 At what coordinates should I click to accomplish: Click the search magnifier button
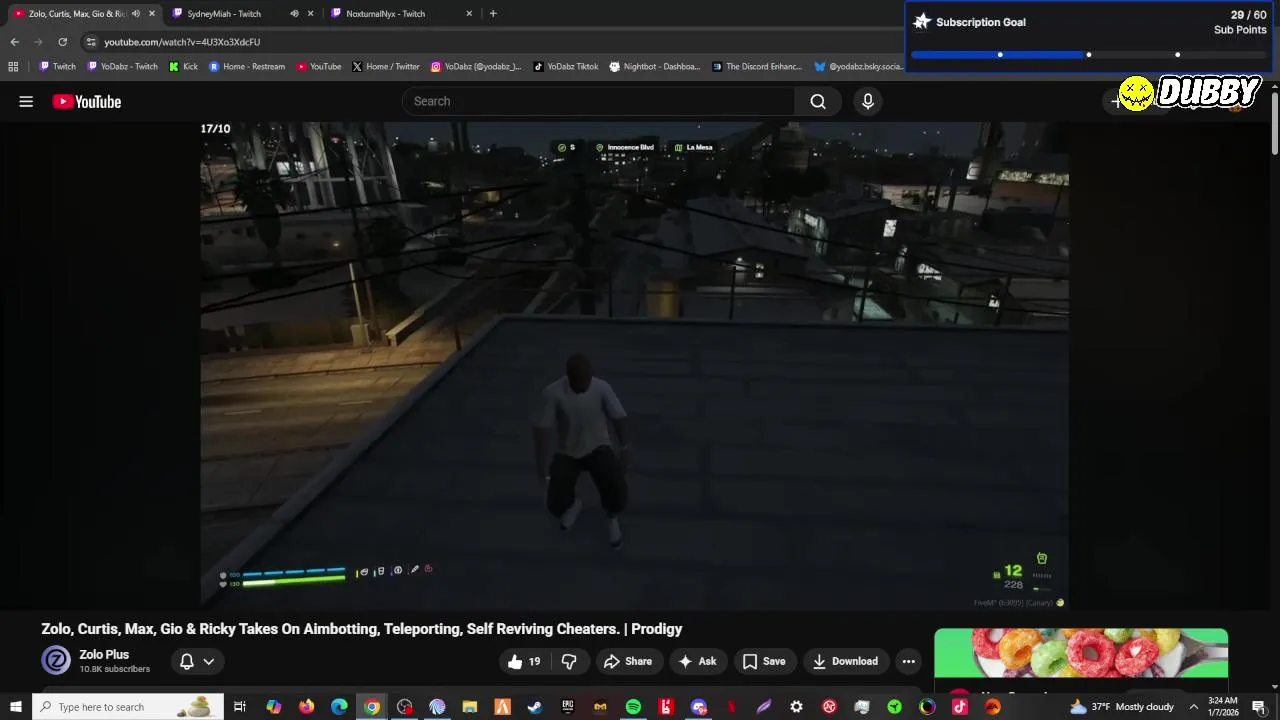point(818,101)
